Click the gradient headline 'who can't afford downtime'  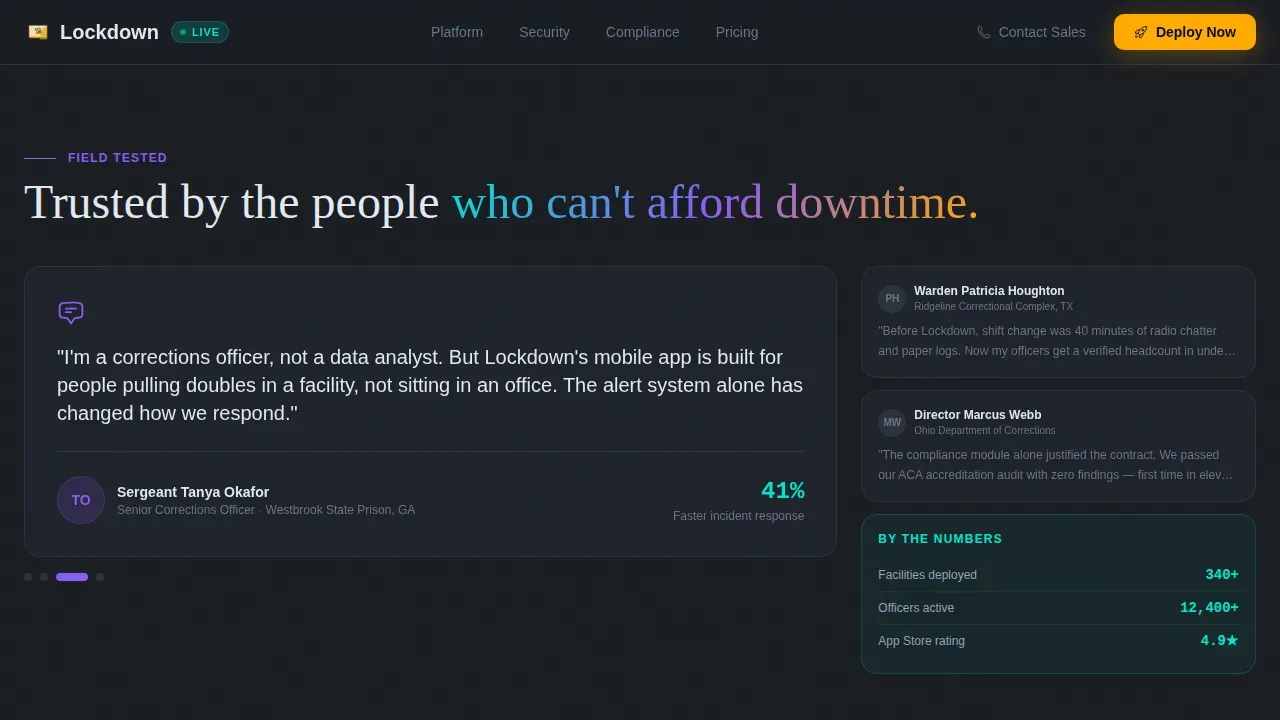pyautogui.click(x=715, y=202)
